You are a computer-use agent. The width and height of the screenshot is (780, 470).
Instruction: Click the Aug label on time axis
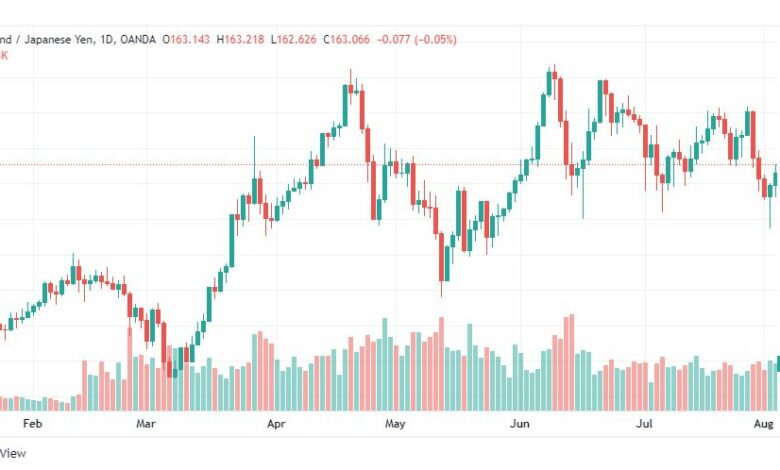[764, 424]
